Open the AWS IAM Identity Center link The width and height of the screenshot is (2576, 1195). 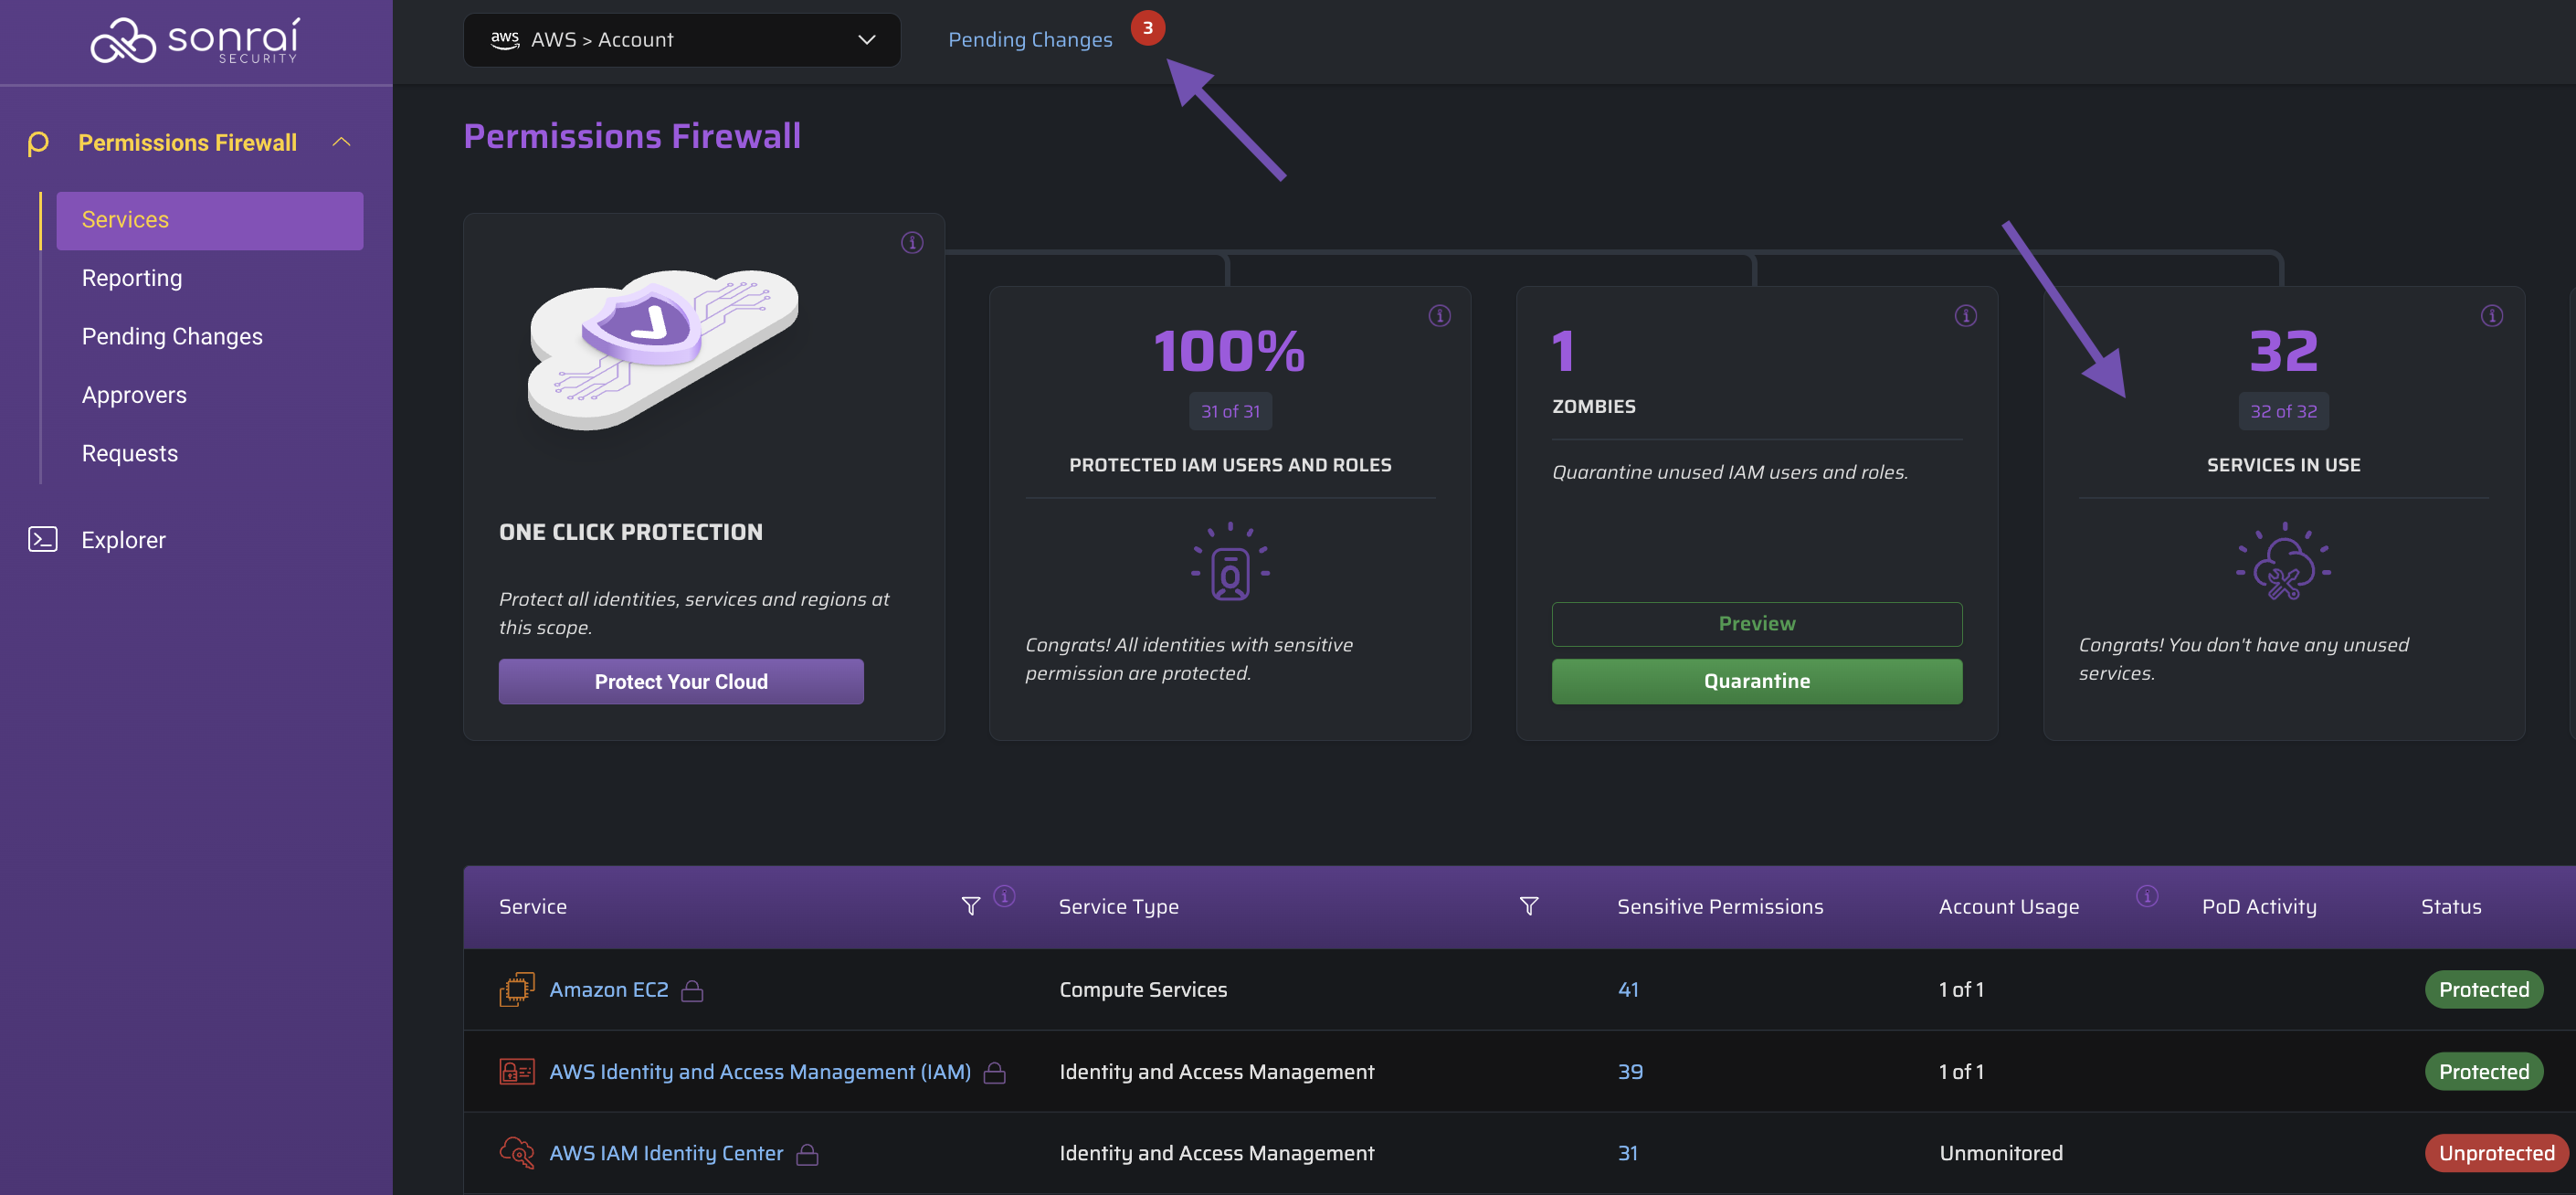pos(666,1153)
